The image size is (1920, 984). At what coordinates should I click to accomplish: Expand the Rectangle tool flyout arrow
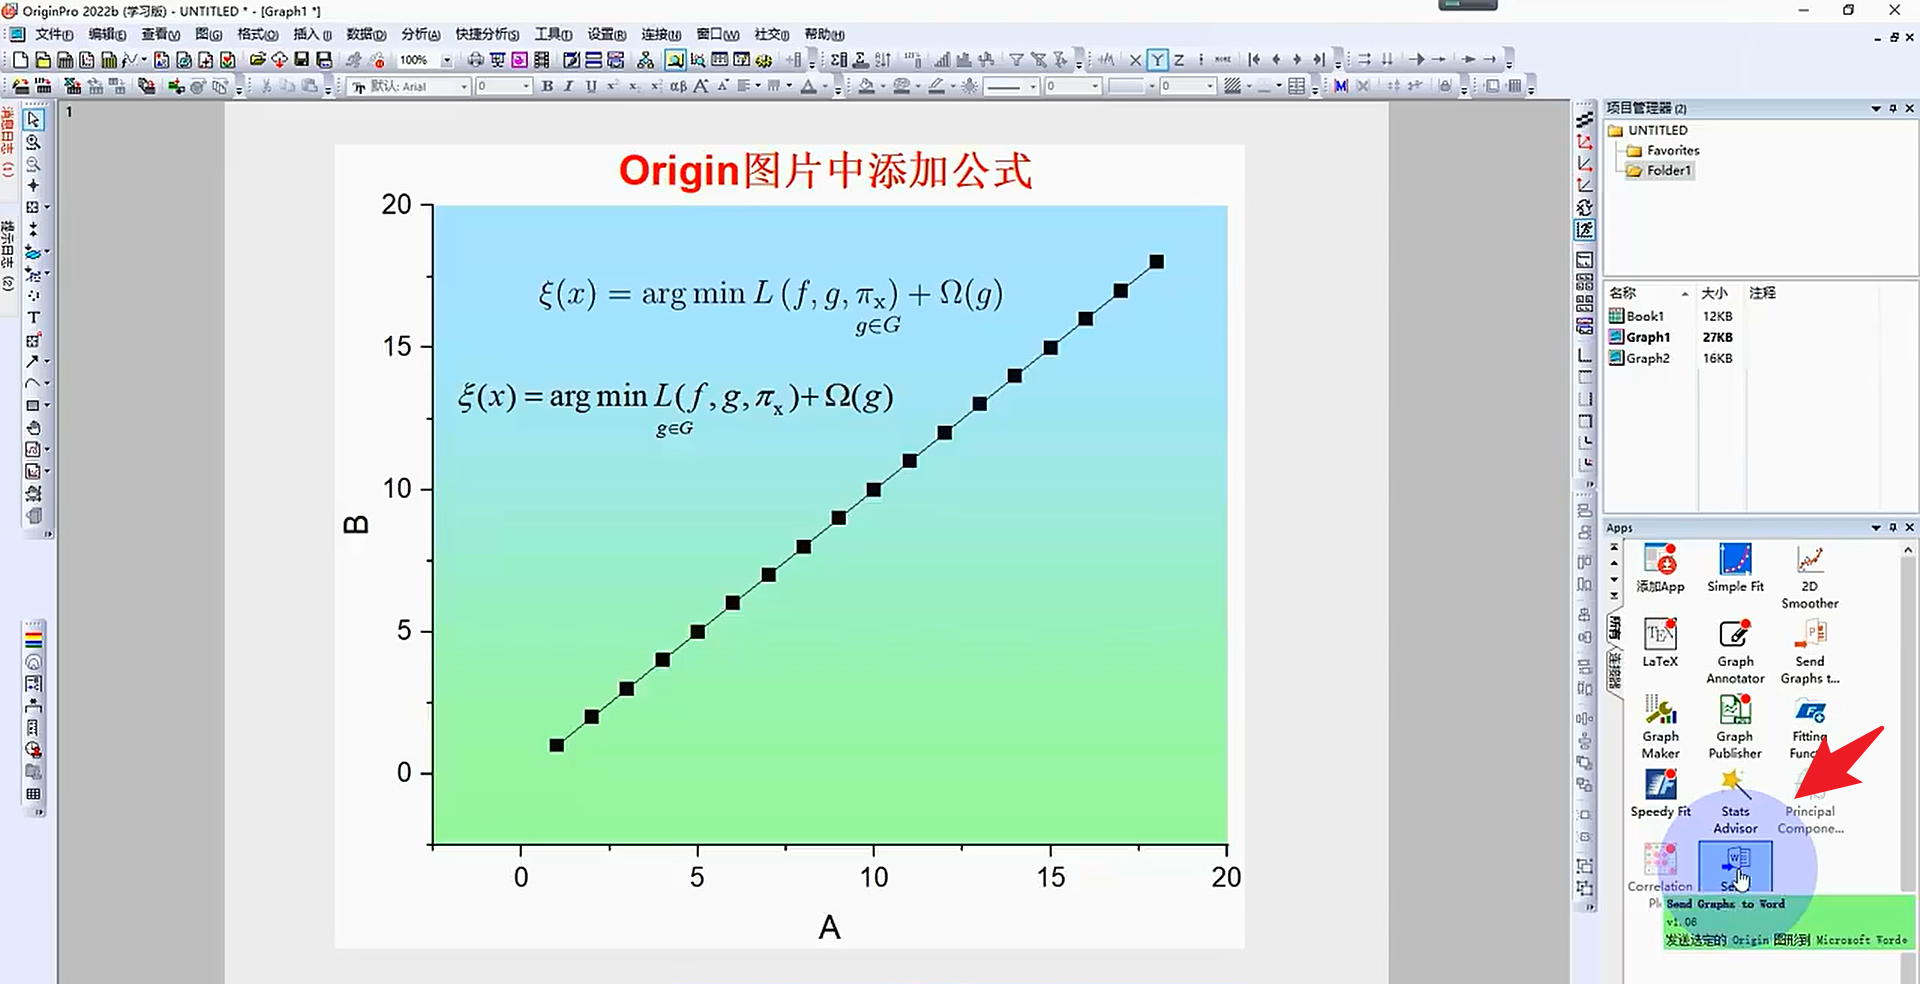click(x=47, y=406)
